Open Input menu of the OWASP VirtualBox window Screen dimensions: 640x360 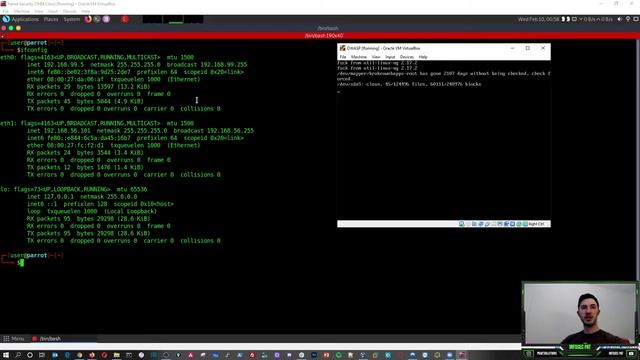(x=390, y=57)
